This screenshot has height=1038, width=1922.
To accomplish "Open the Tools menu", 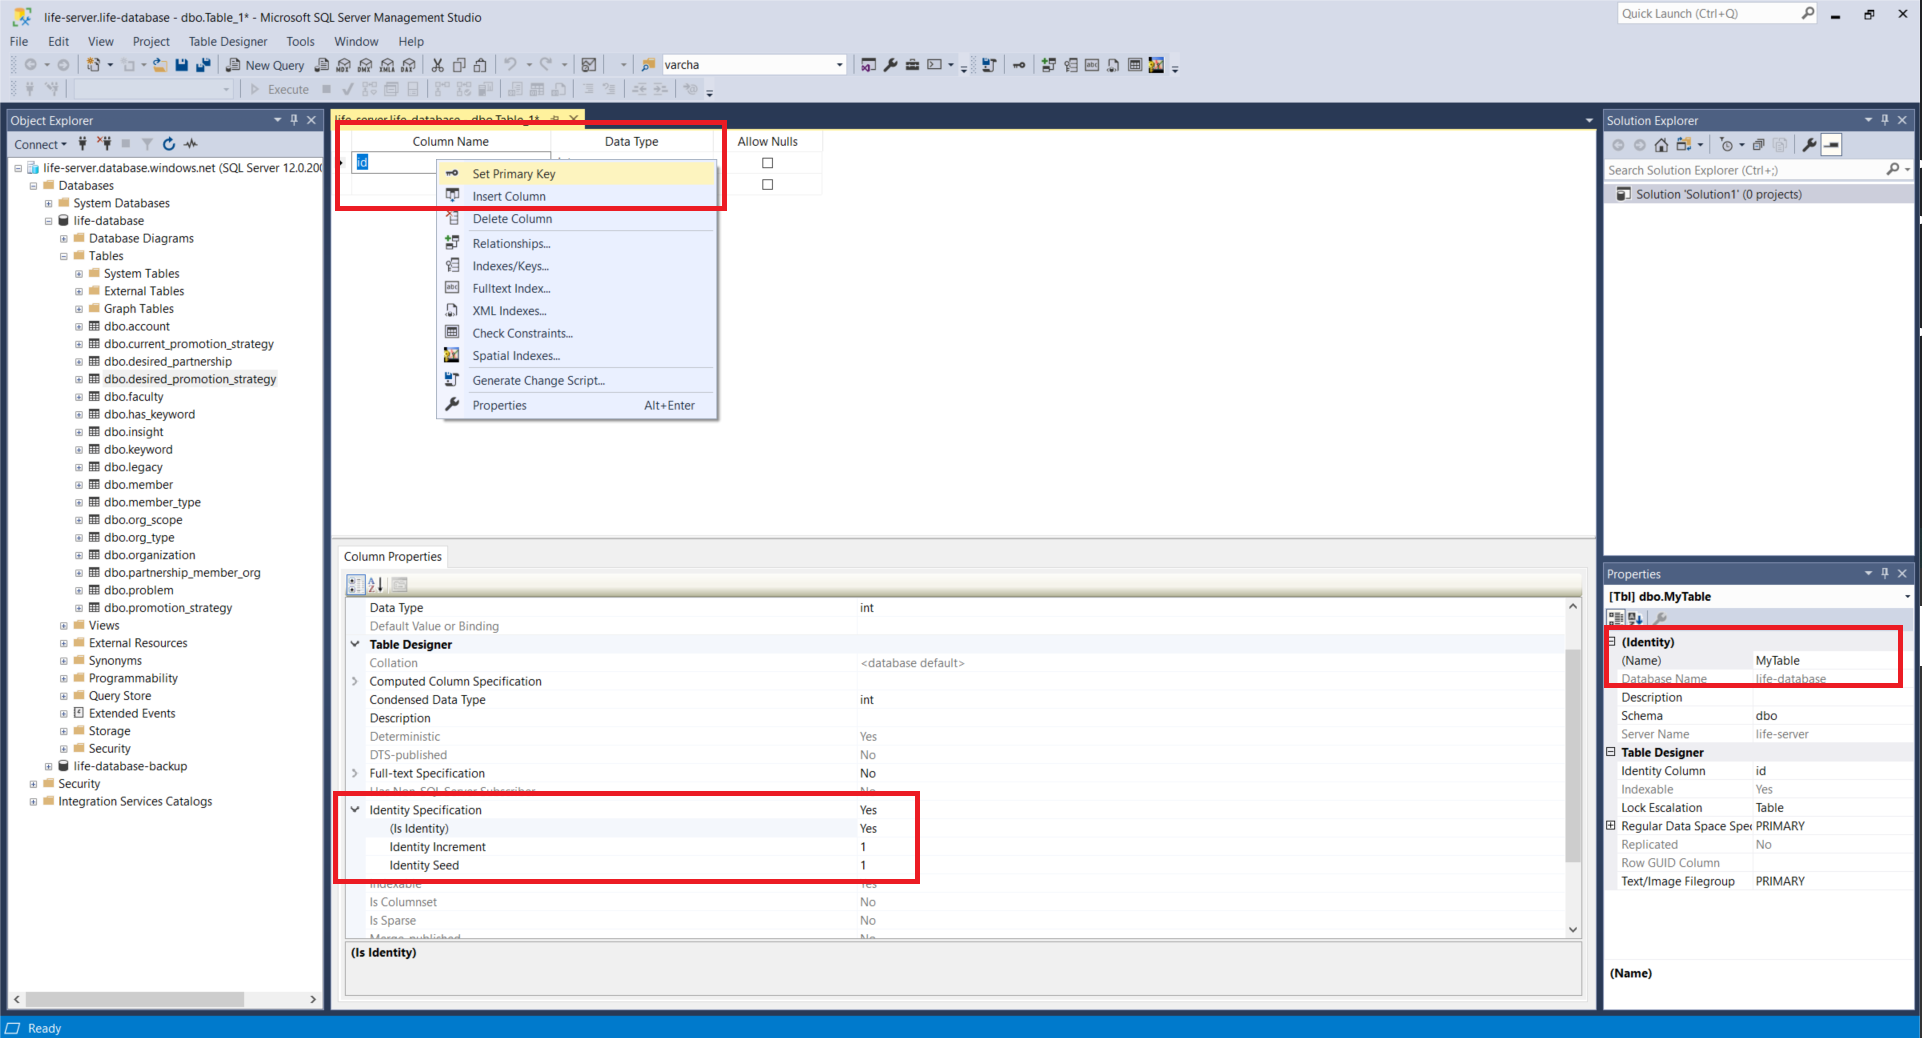I will (300, 41).
